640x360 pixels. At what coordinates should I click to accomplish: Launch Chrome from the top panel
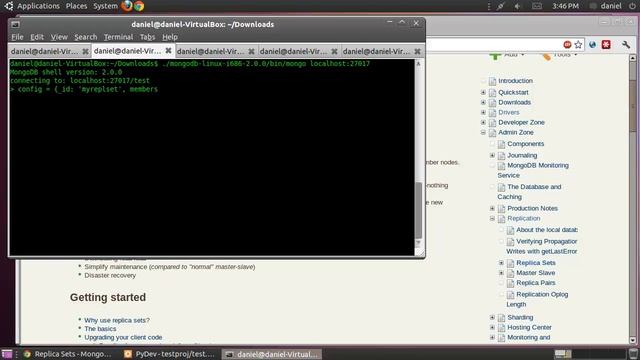coord(139,6)
